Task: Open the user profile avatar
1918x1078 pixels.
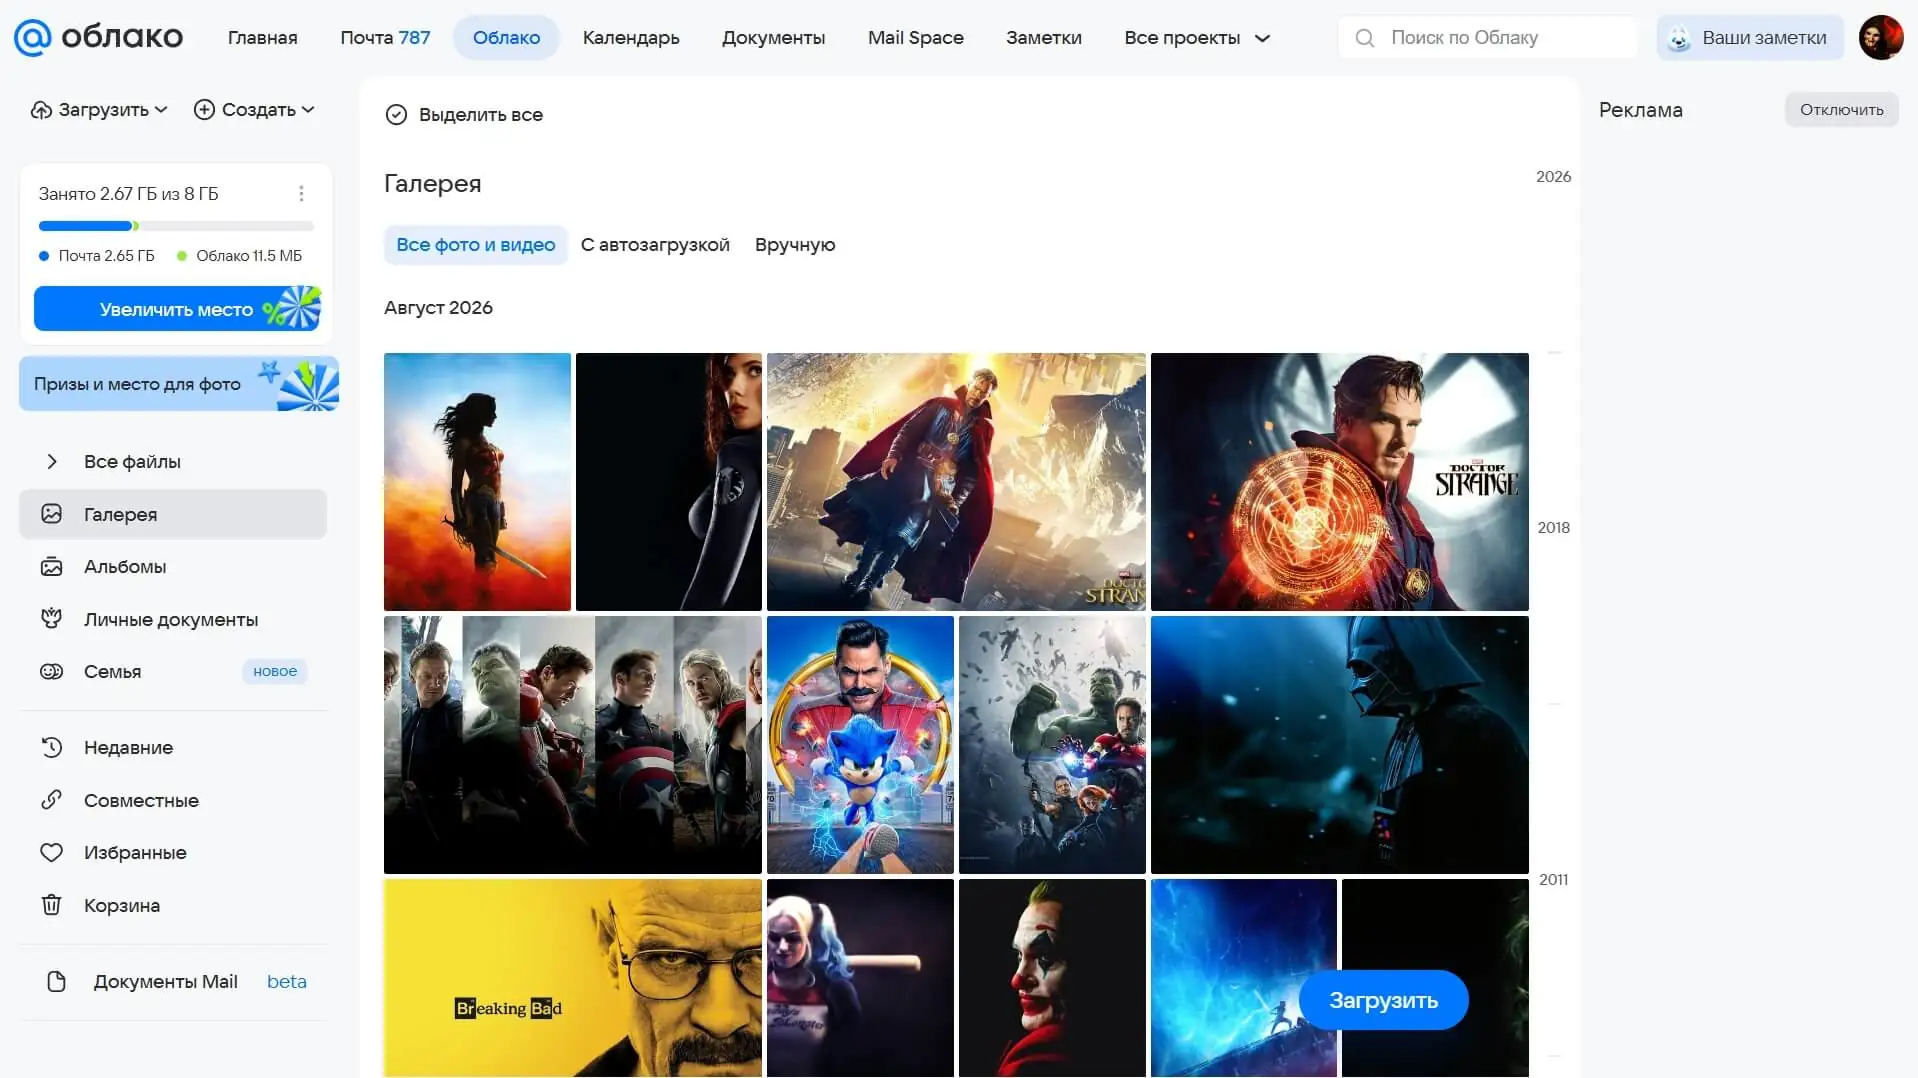Action: (x=1881, y=38)
